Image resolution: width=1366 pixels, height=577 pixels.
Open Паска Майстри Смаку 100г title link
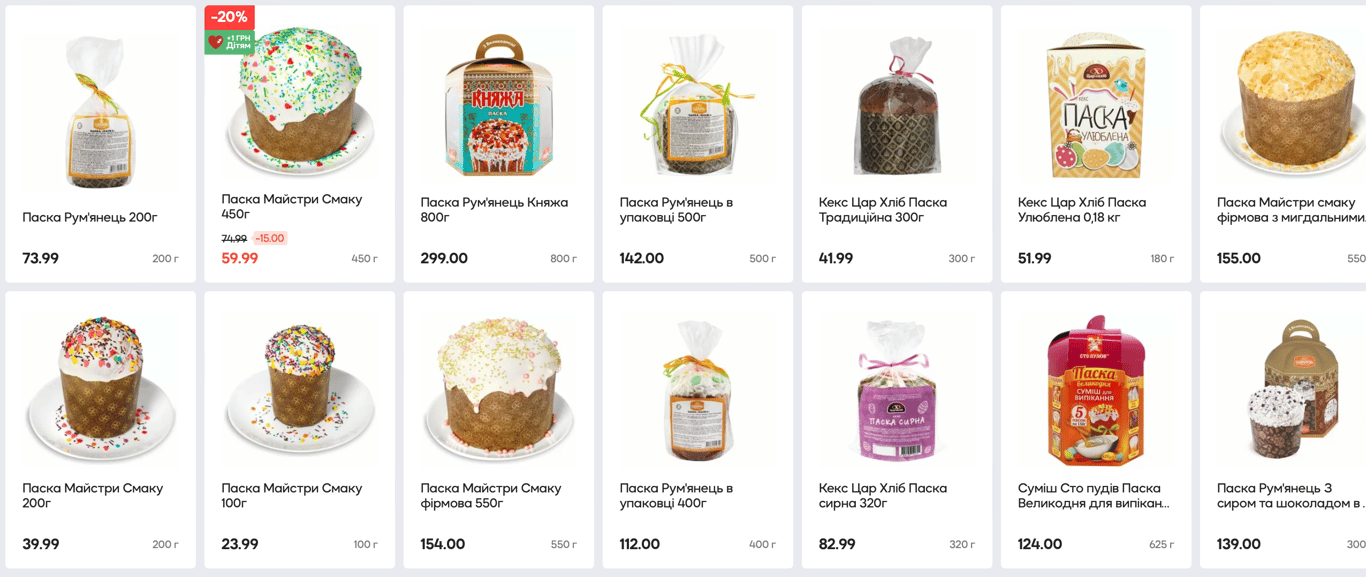(x=292, y=496)
